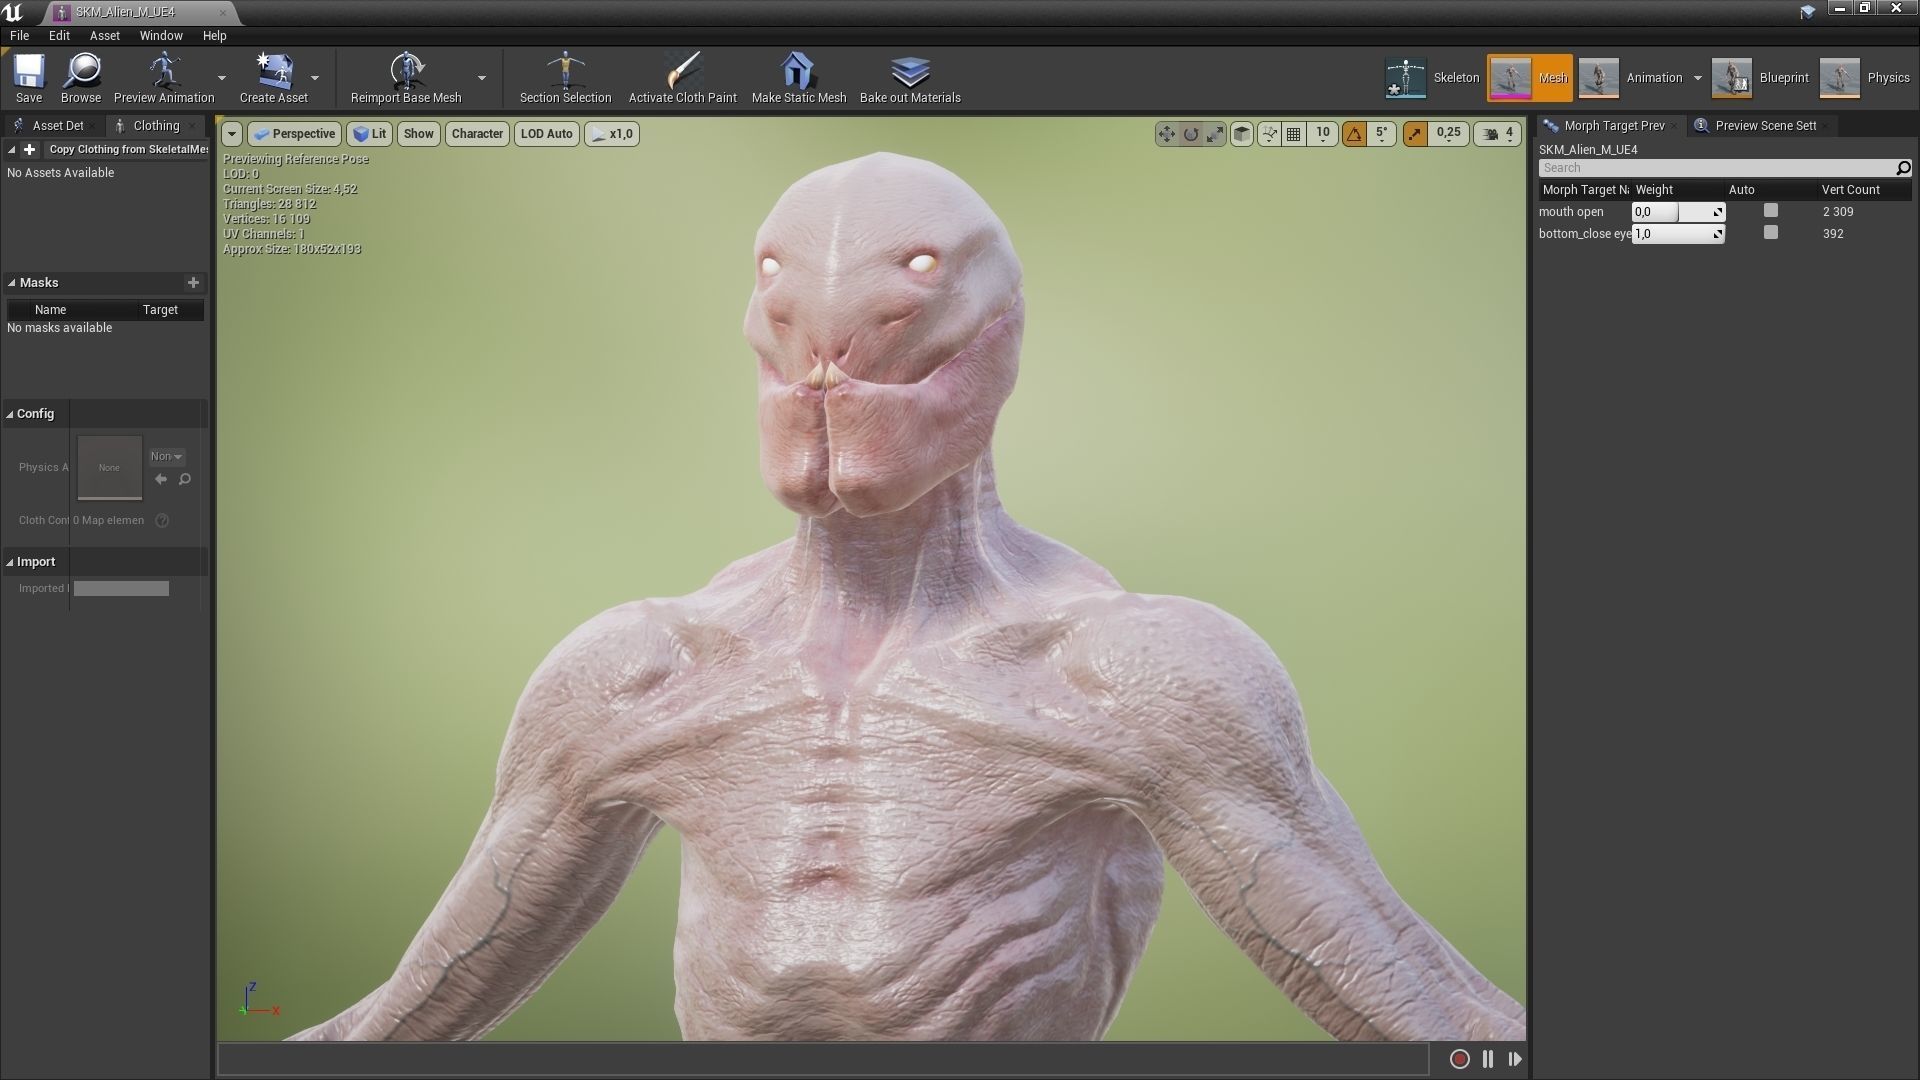Screen dimensions: 1920x1080
Task: Select rotate gizmo mode in viewport
Action: pos(1190,134)
